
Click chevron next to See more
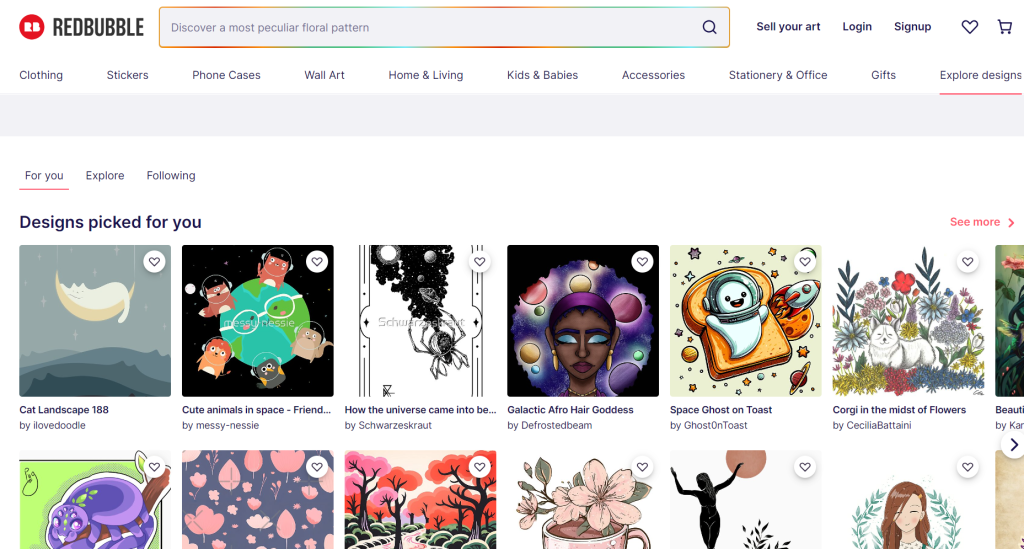click(1011, 223)
